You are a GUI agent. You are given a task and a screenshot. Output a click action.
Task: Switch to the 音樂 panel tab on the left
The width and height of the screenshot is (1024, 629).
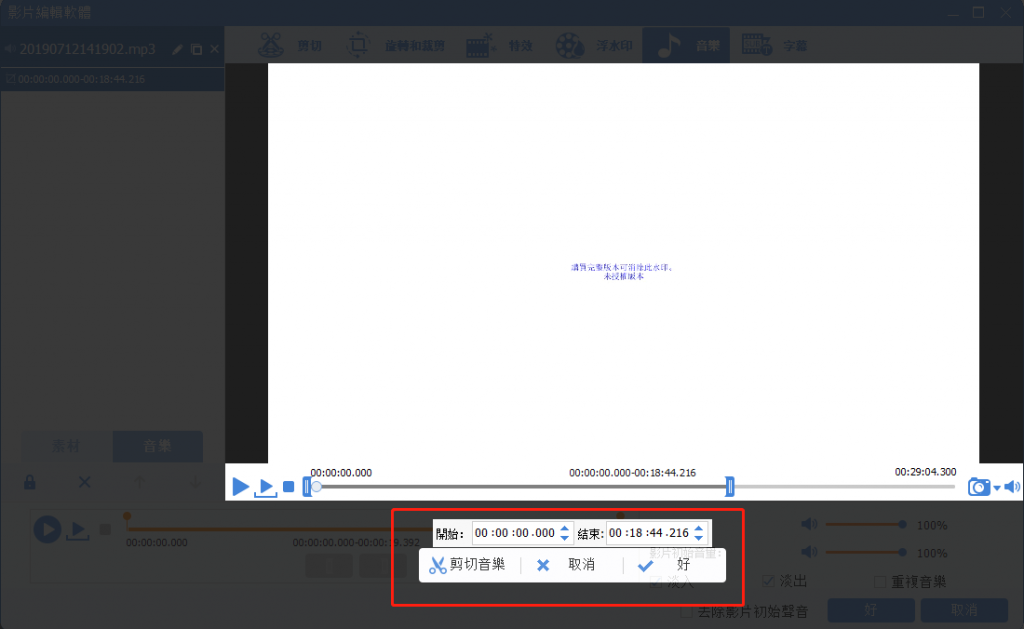(157, 446)
